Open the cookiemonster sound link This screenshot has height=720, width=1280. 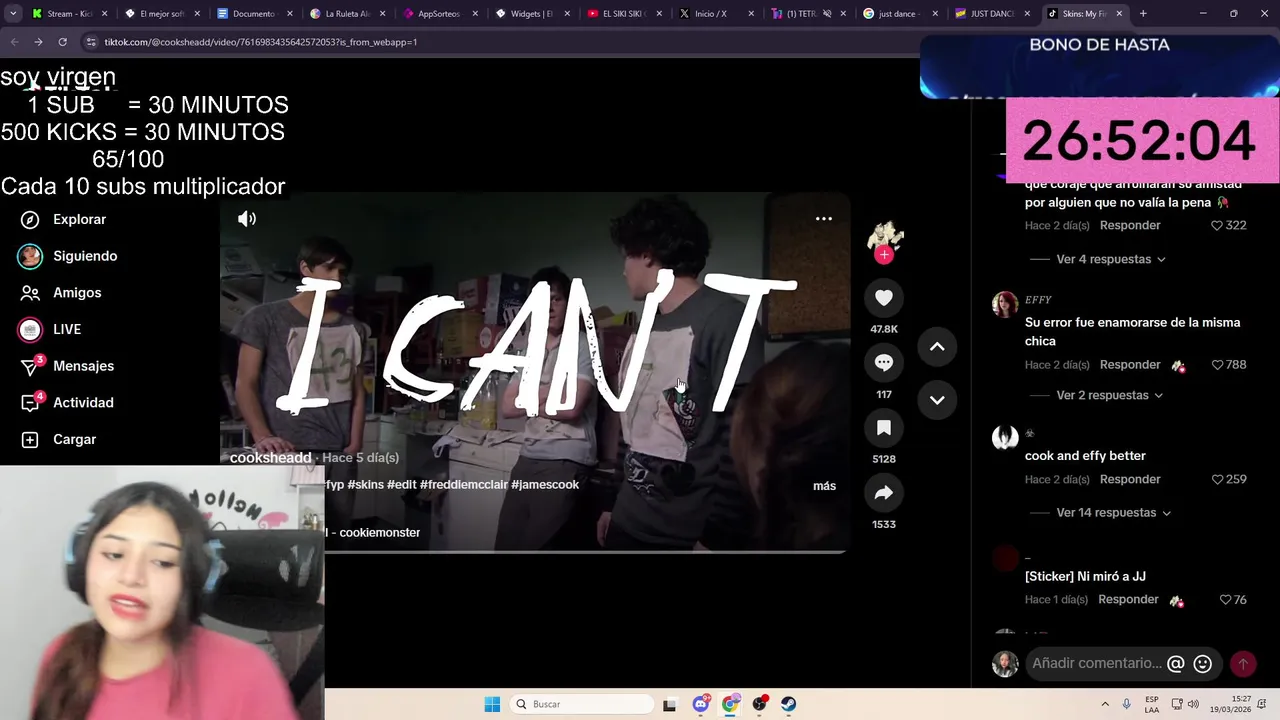point(372,533)
